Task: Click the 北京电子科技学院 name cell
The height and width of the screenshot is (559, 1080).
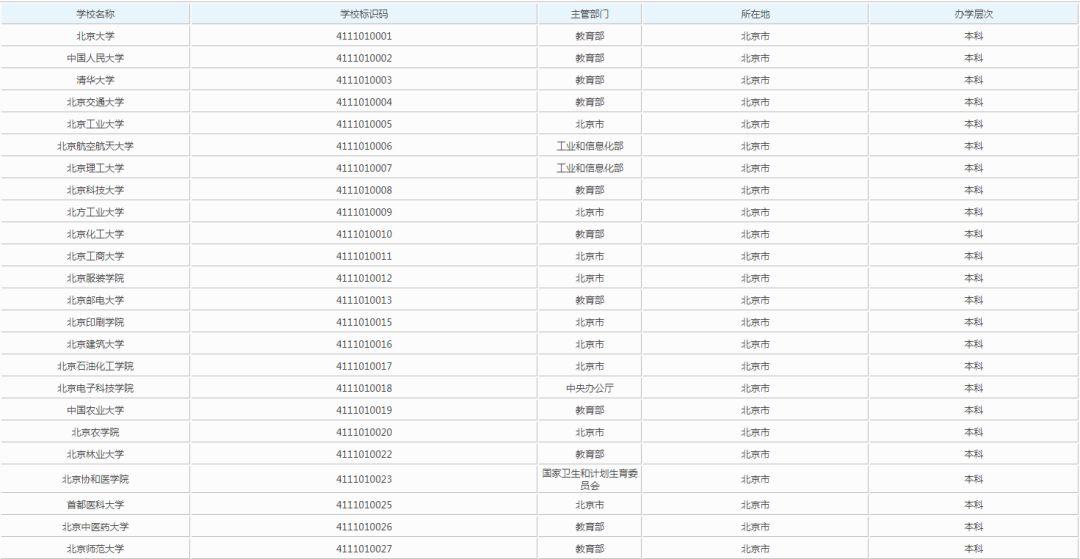Action: coord(95,388)
